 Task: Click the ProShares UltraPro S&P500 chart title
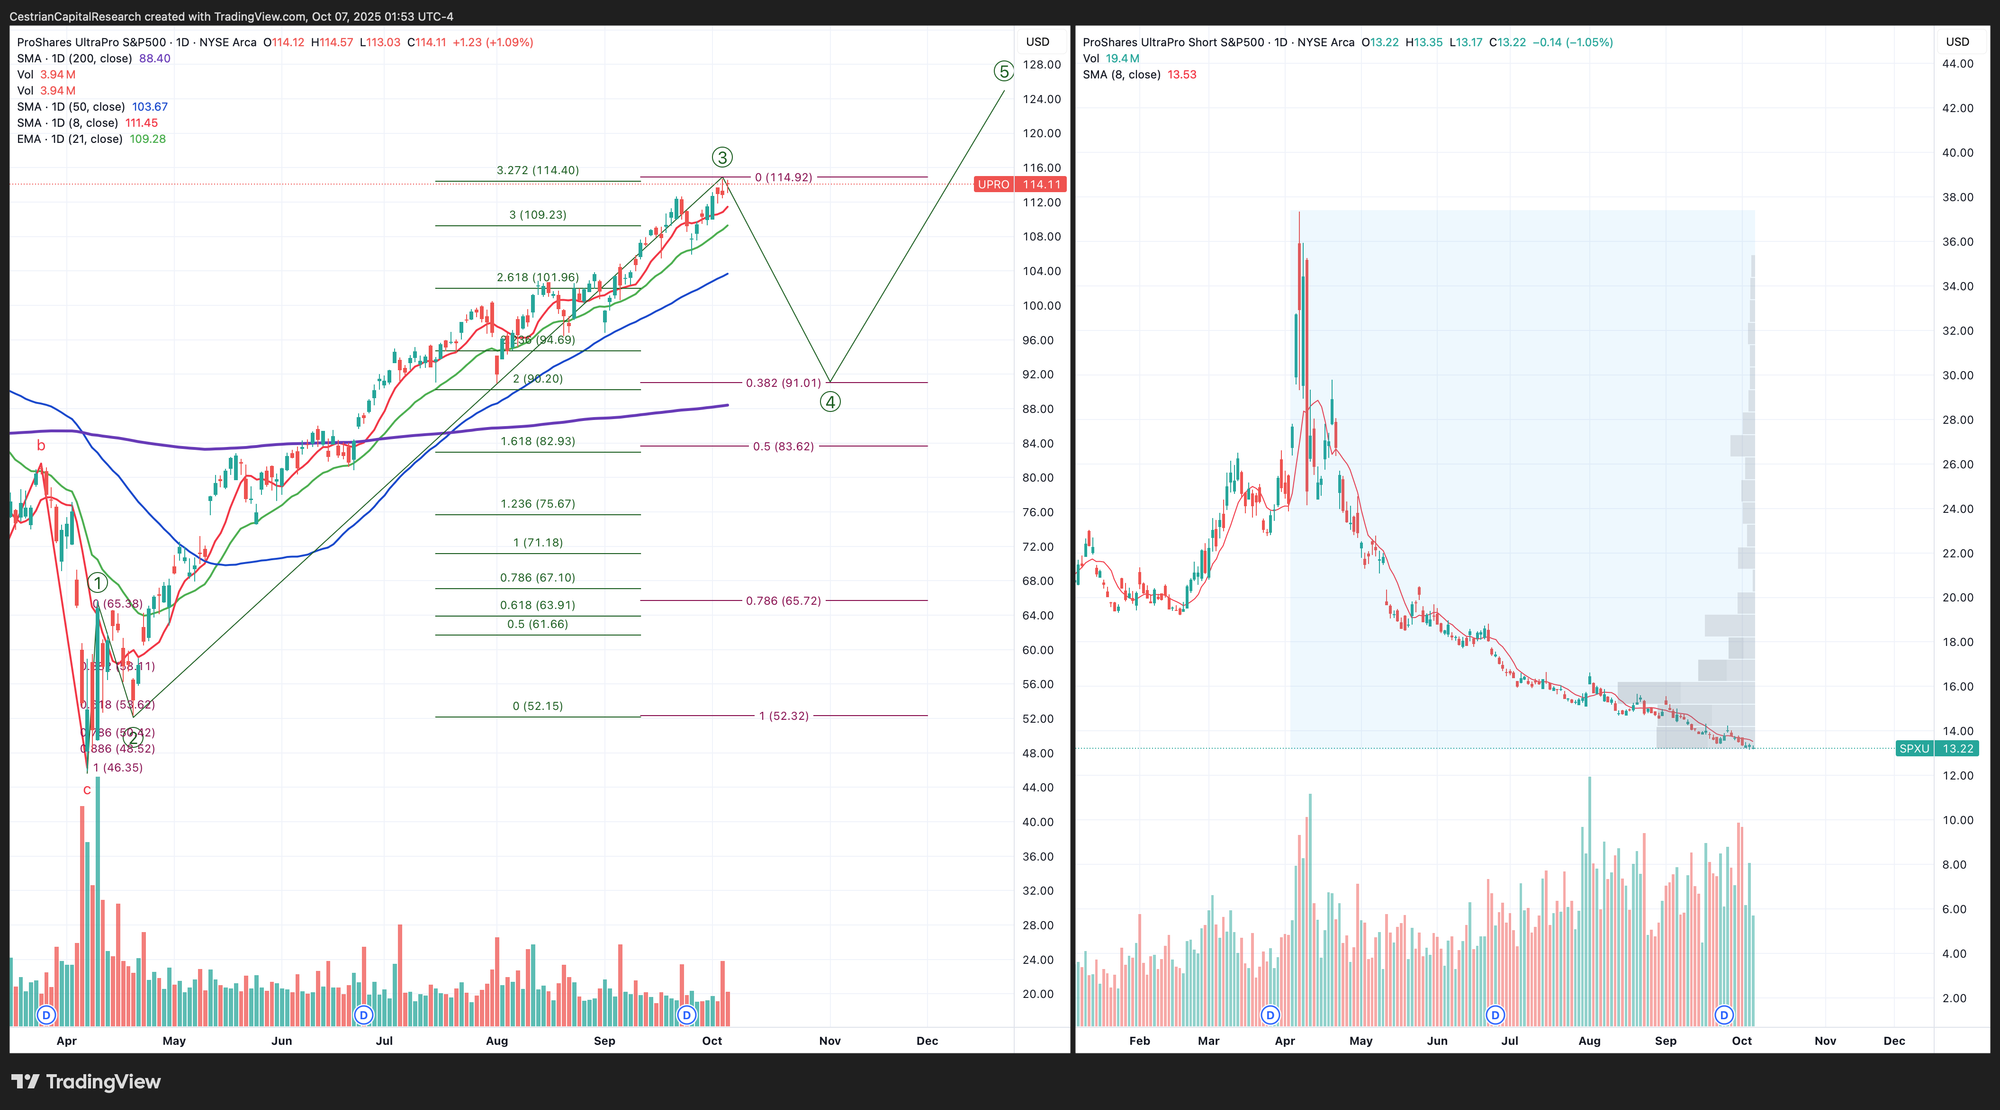90,42
